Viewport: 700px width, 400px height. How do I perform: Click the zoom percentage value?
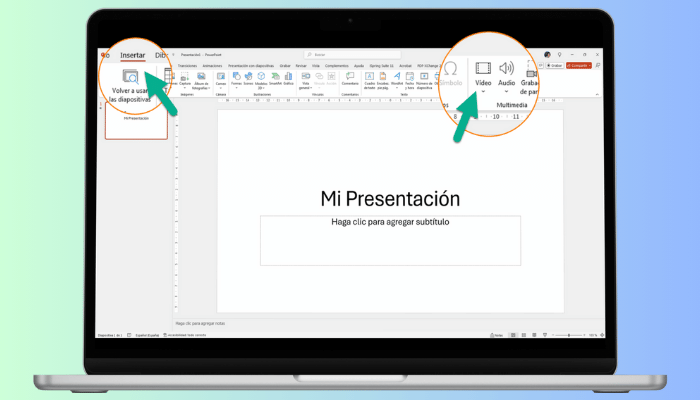593,335
